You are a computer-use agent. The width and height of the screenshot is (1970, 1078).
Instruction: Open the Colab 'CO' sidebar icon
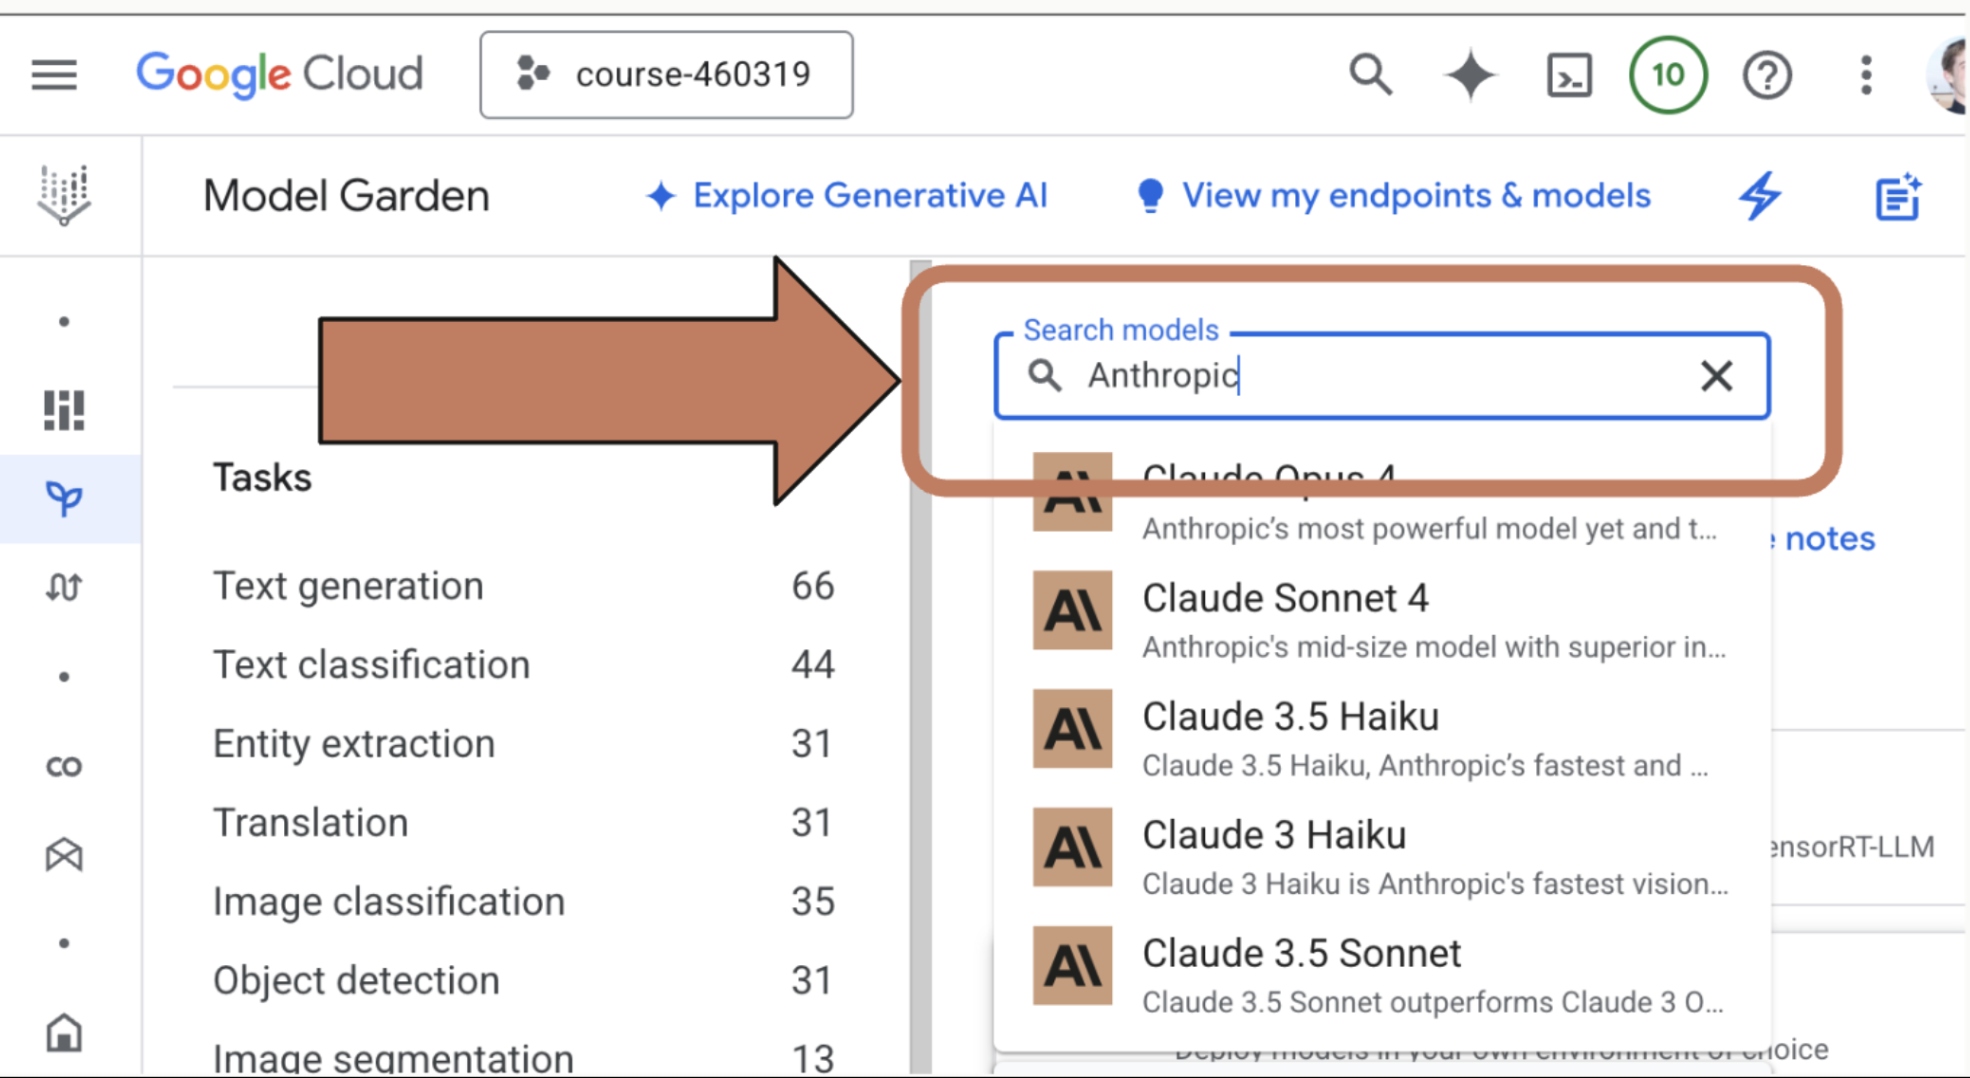tap(64, 766)
